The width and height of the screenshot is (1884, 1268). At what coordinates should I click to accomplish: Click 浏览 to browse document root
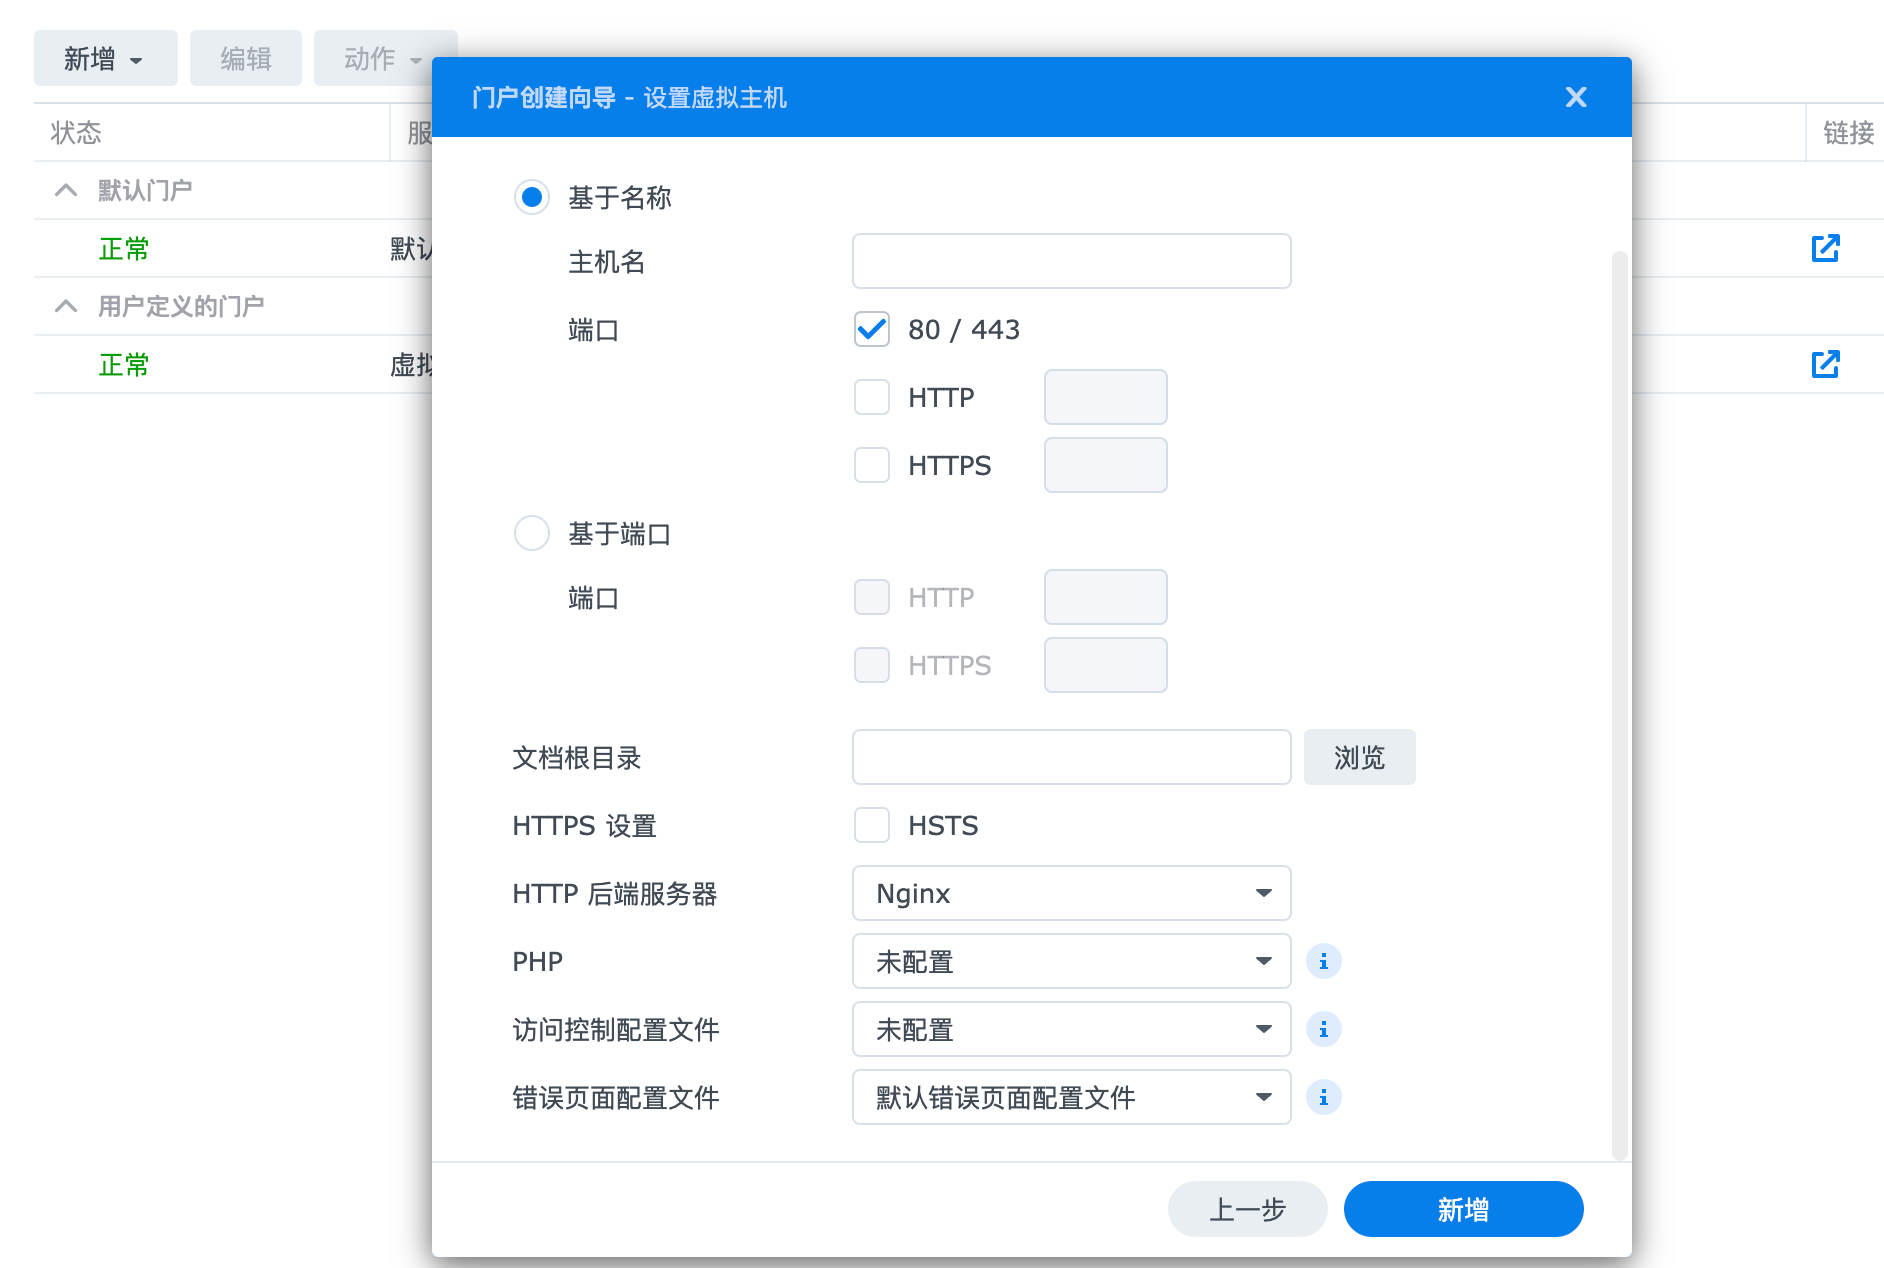click(x=1360, y=757)
